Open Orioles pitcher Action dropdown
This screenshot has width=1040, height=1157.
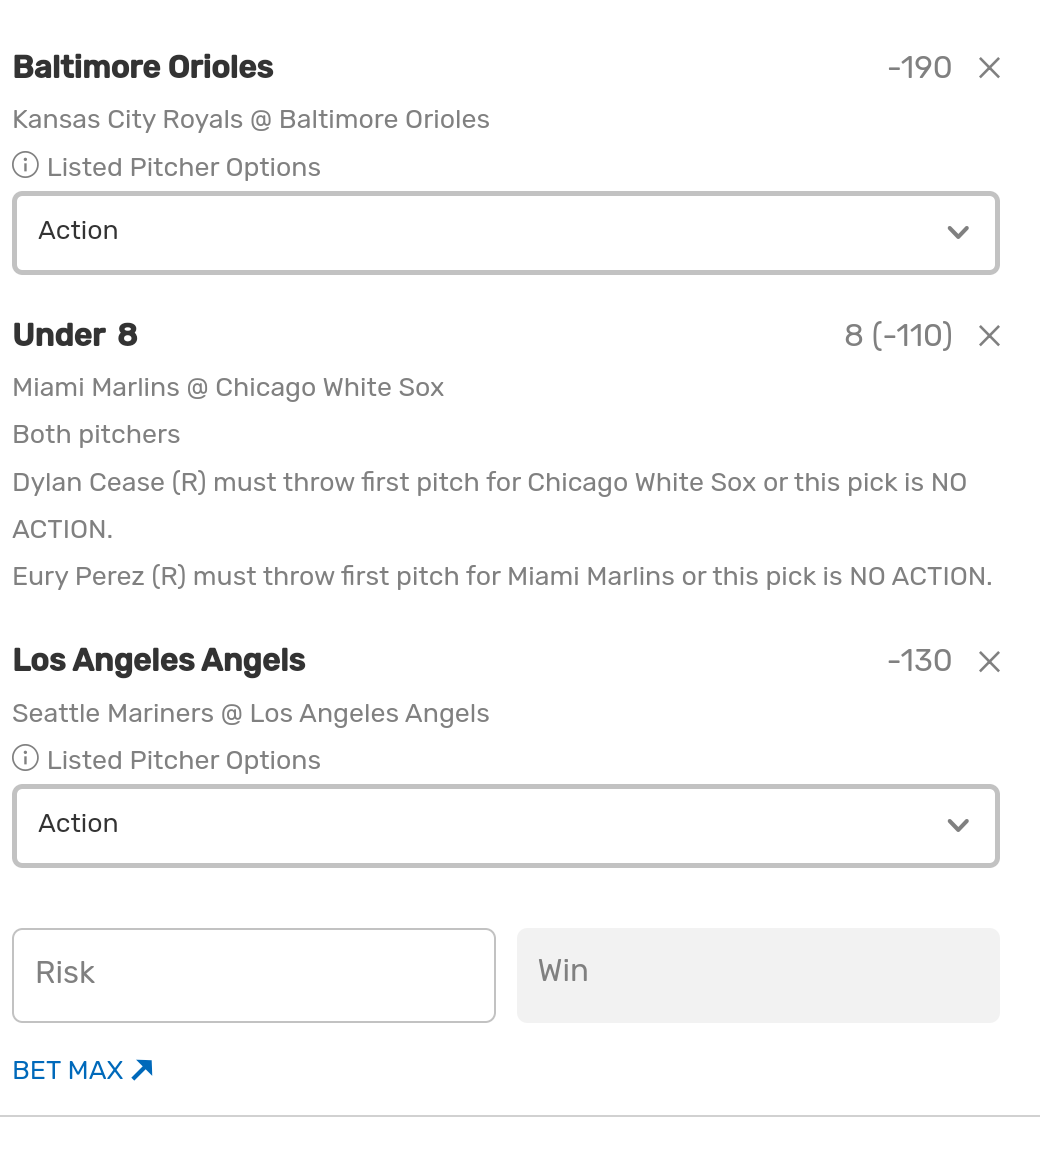click(x=505, y=232)
